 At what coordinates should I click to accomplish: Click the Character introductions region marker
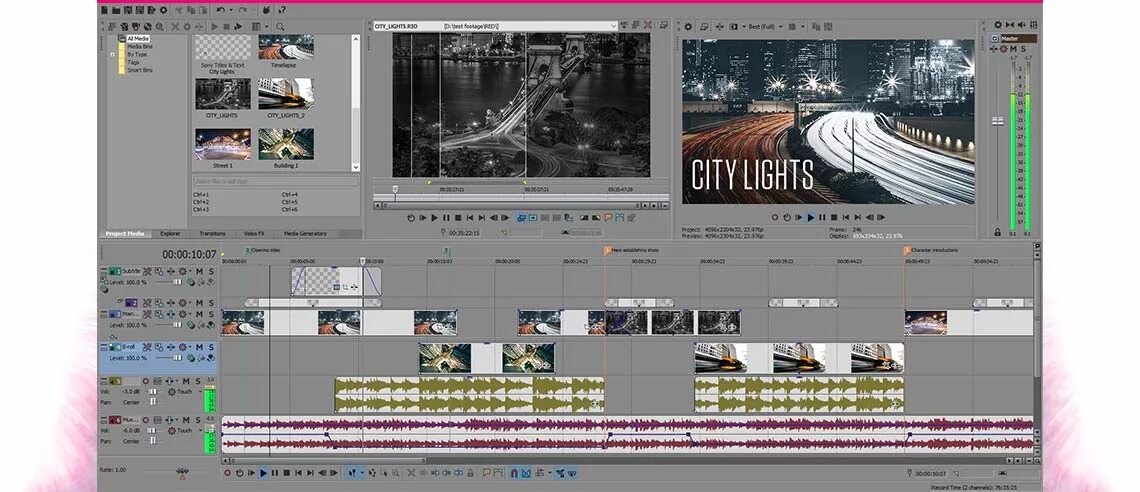pyautogui.click(x=931, y=250)
